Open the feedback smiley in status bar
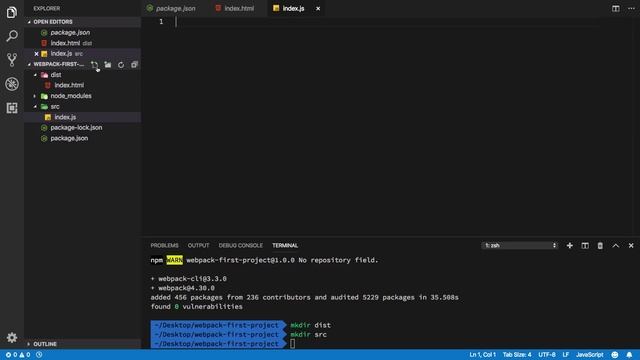Viewport: 640px width, 360px height. [615, 355]
